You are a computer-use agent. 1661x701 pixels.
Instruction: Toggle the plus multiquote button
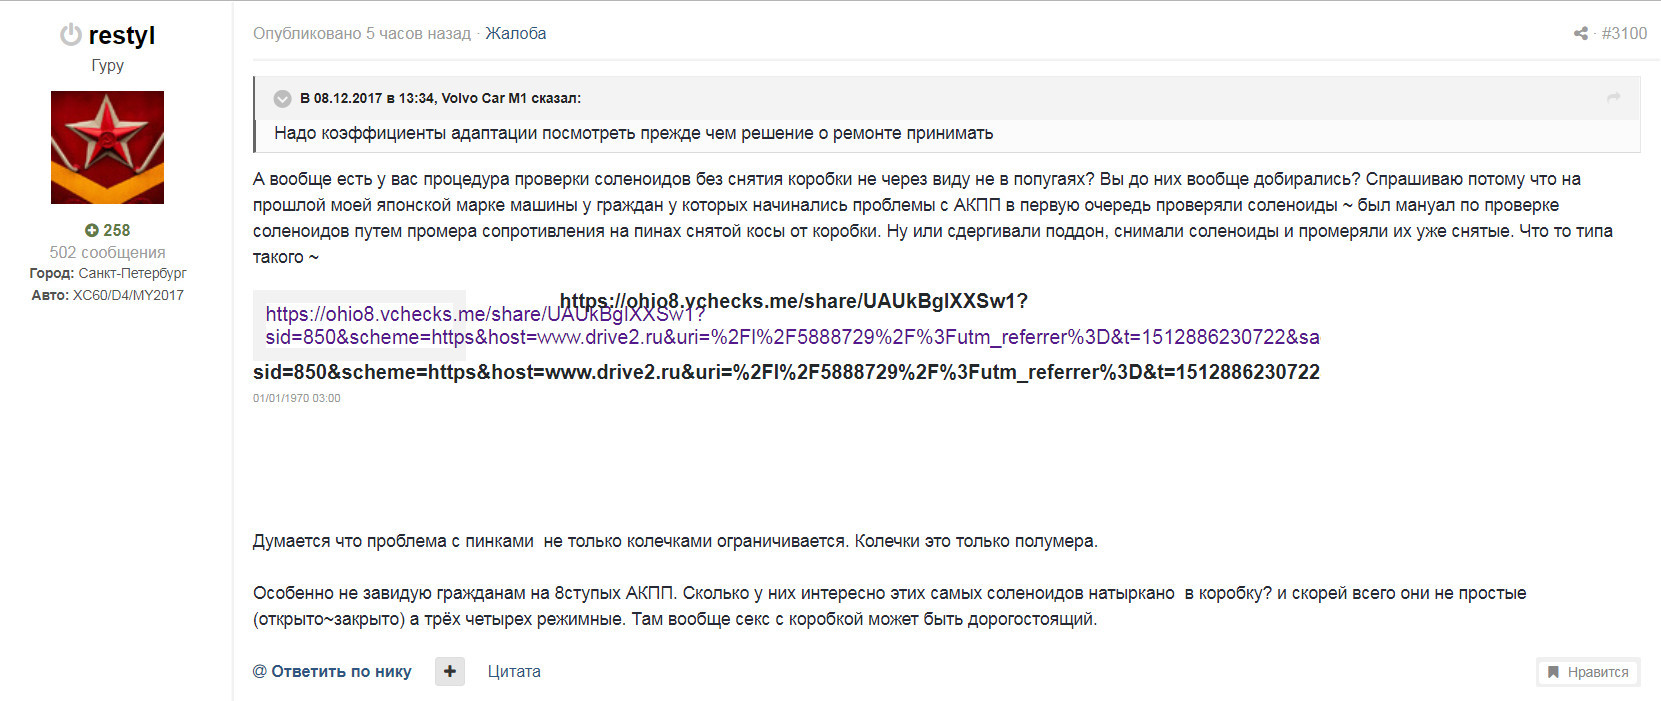tap(450, 671)
